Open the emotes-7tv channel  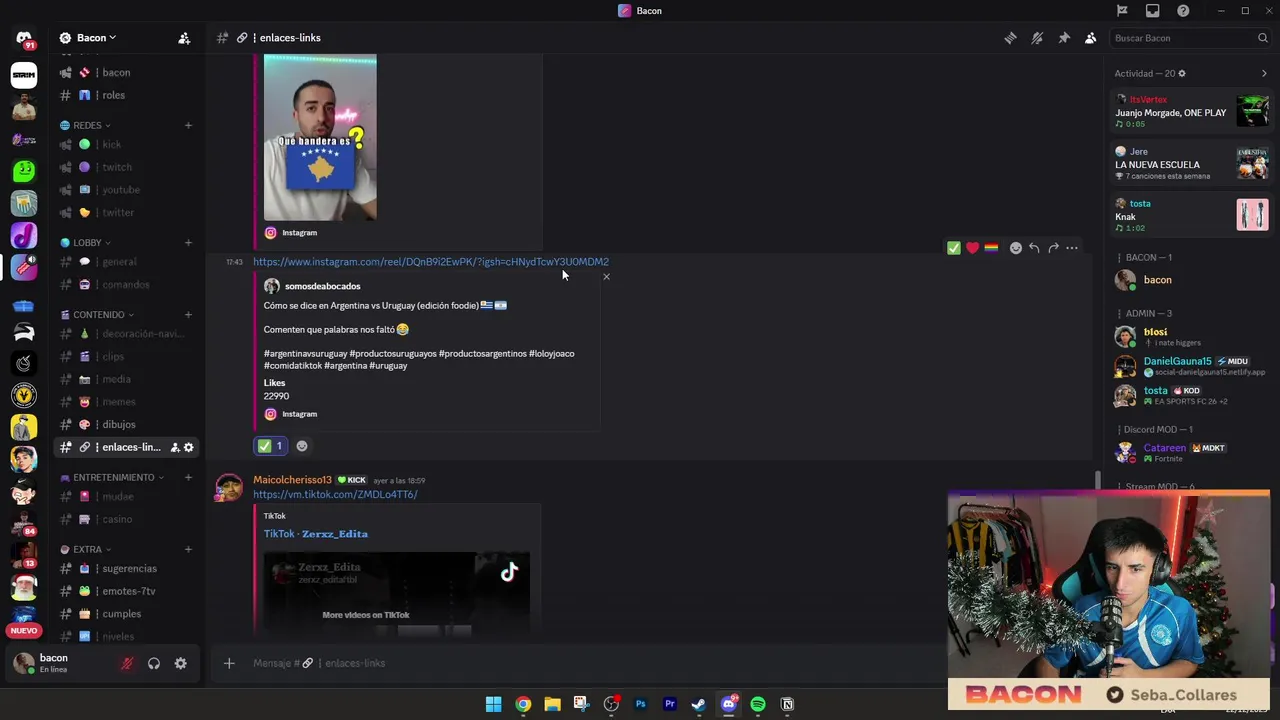click(x=126, y=591)
